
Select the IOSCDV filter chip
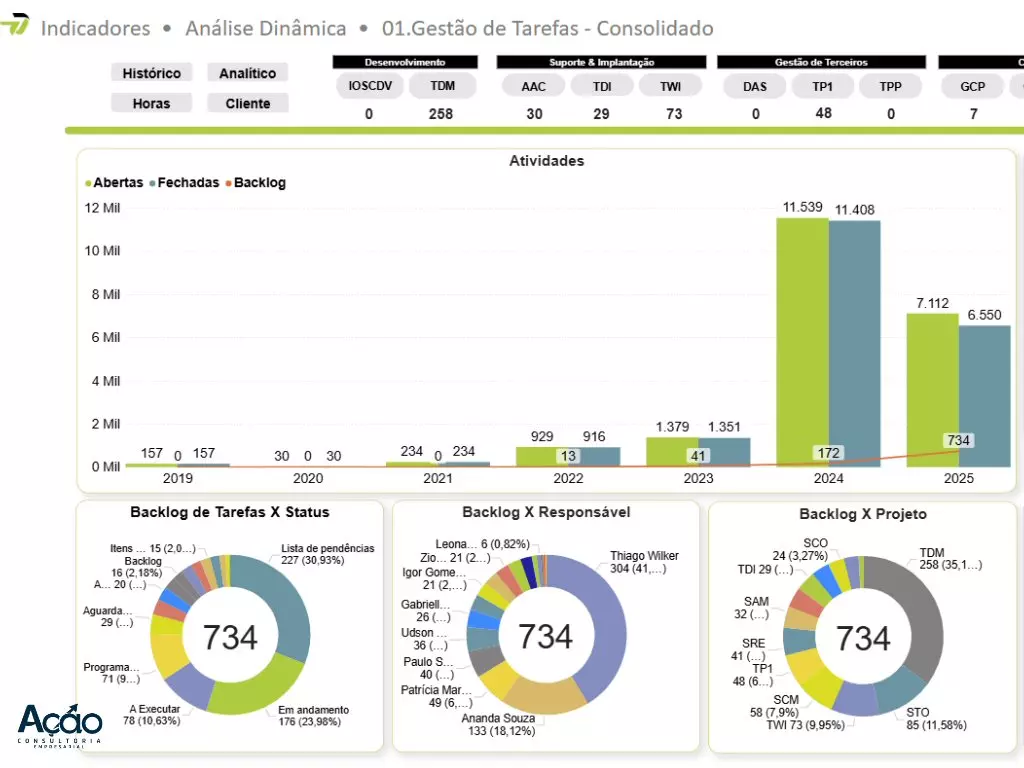click(370, 86)
